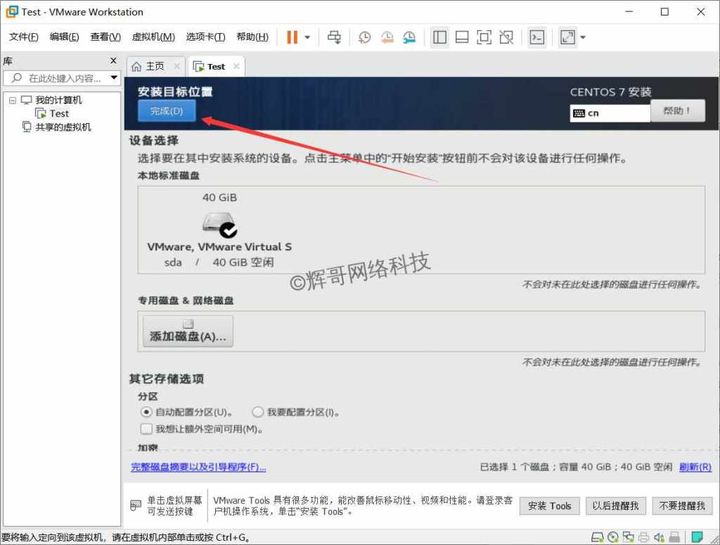
Task: Switch to the 主页 tab
Action: click(154, 67)
